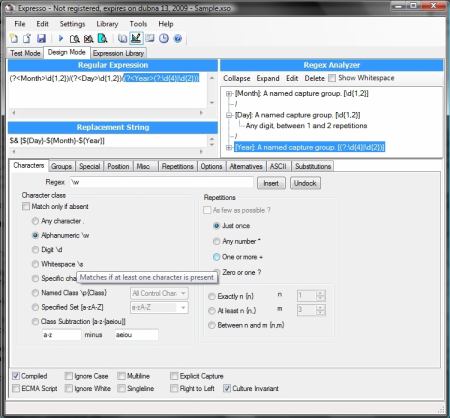Click the Expresso app icon in the title bar

click(x=11, y=7)
